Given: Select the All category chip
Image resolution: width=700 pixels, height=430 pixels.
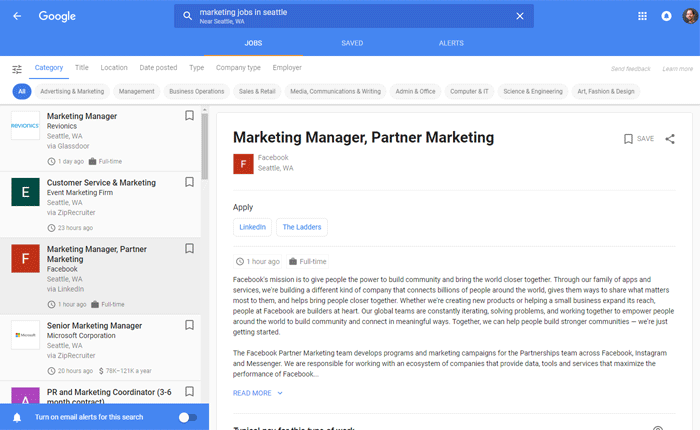Looking at the screenshot, I should (x=21, y=91).
